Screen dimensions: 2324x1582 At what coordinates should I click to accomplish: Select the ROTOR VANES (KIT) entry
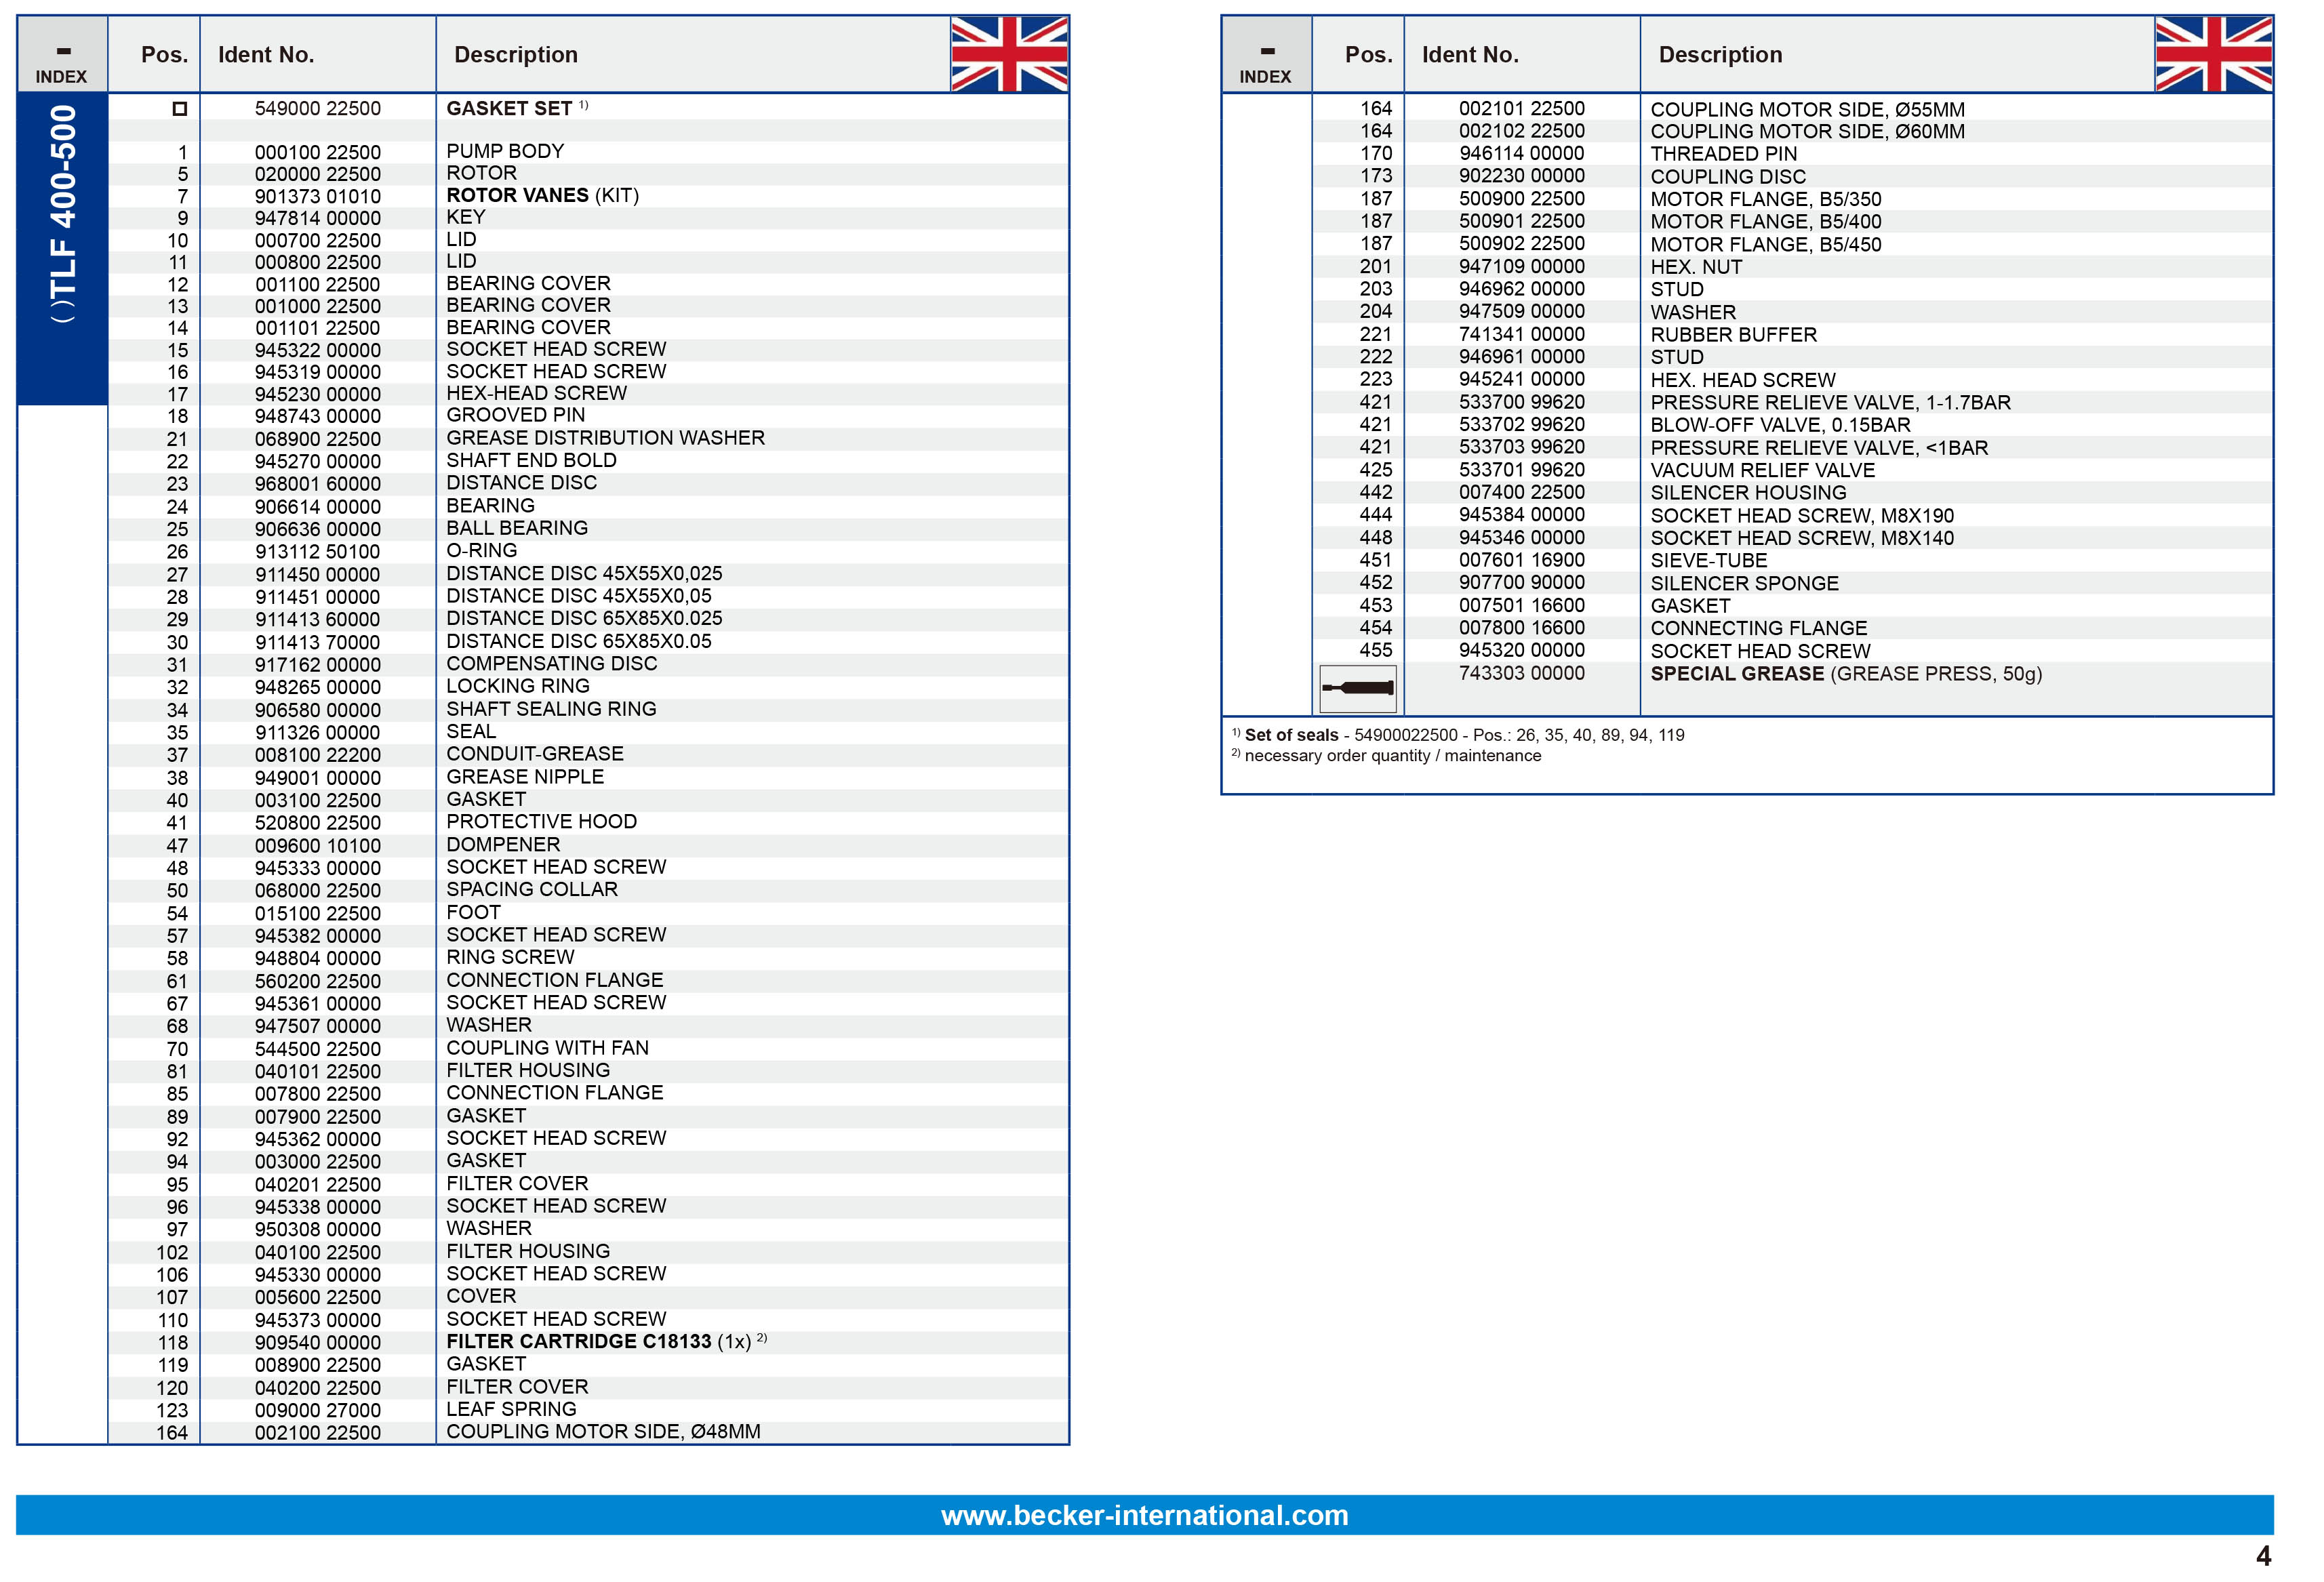click(x=542, y=195)
